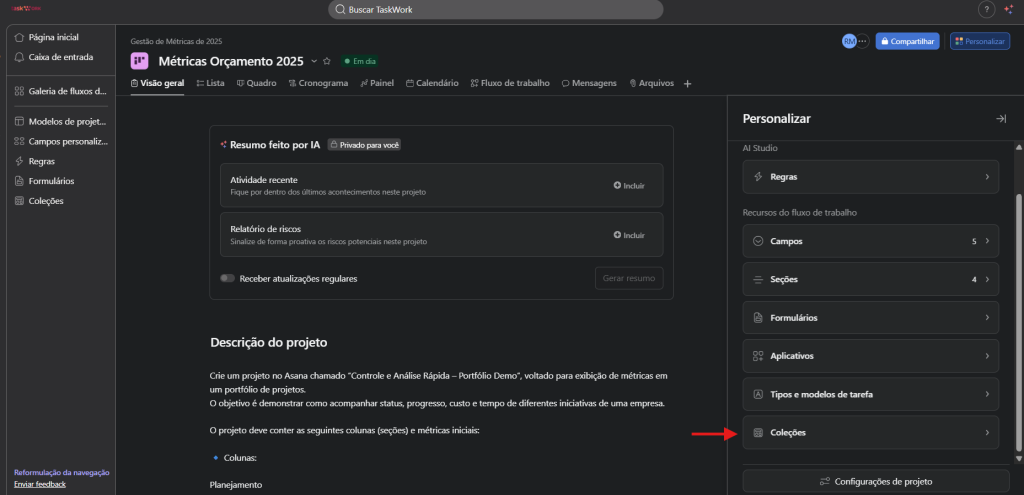The width and height of the screenshot is (1024, 495).
Task: Click the project icon beside Métricas Orçamento 2025
Action: (x=140, y=61)
